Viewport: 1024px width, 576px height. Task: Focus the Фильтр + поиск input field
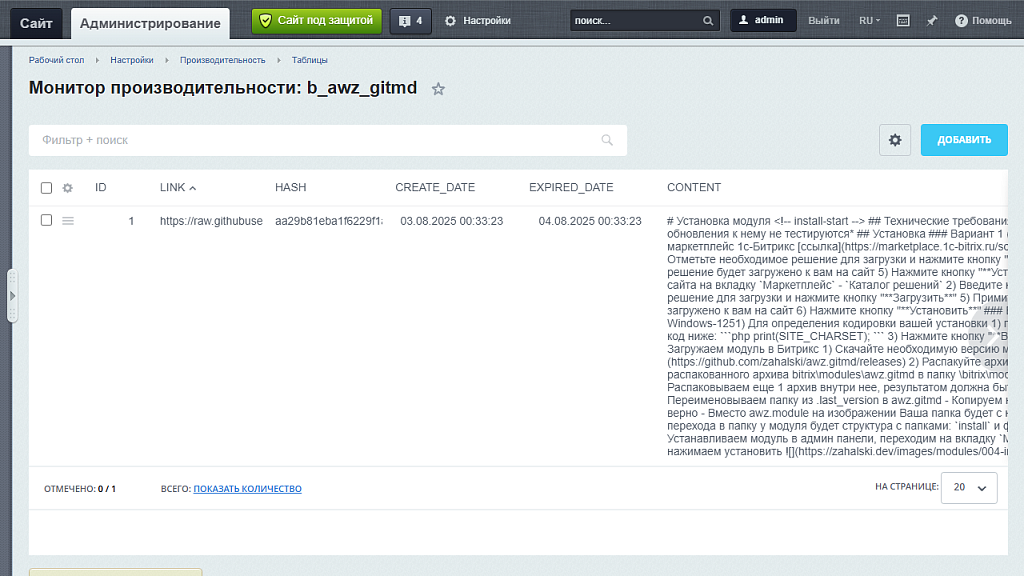point(320,140)
